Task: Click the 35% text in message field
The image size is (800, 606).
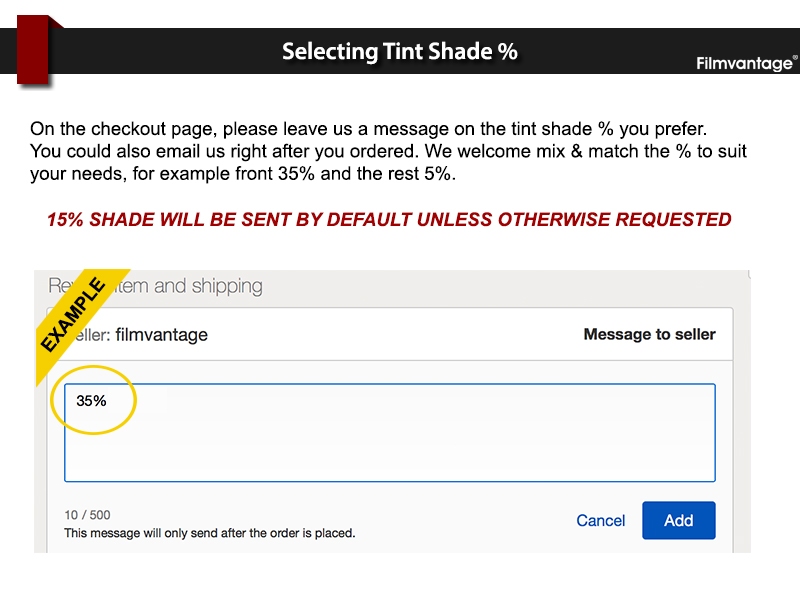Action: click(x=91, y=400)
